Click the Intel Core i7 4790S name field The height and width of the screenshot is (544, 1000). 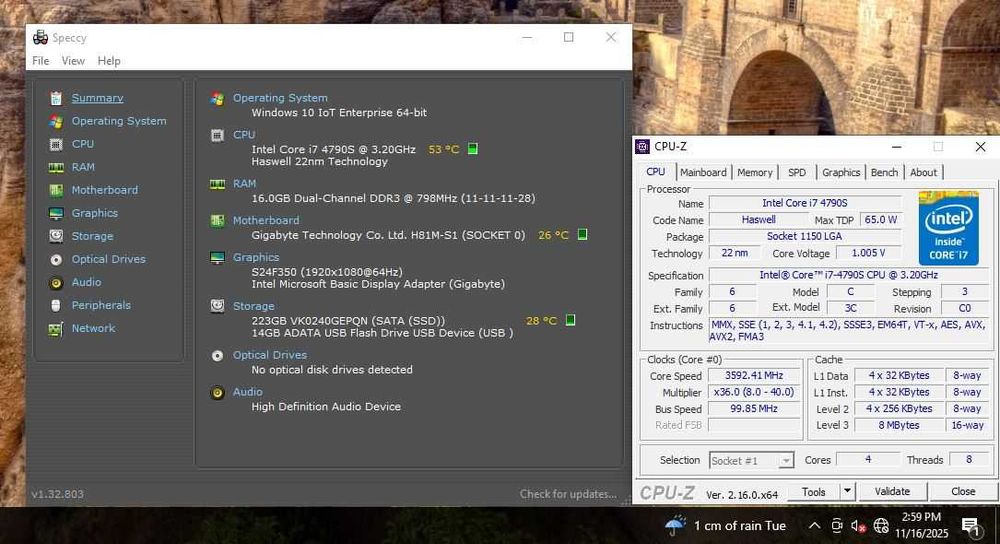tap(805, 203)
